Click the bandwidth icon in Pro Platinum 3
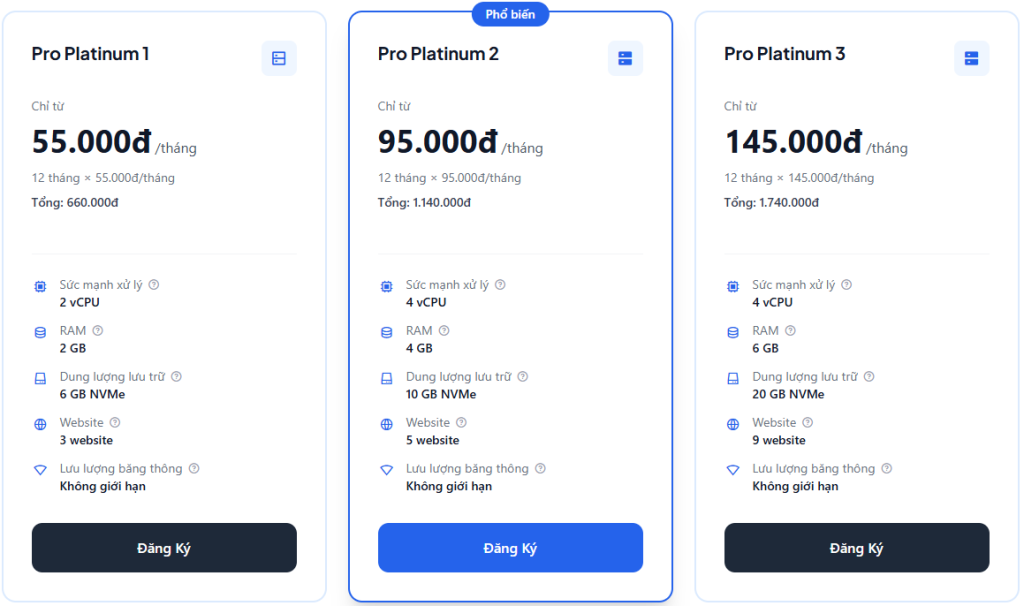Screen dimensions: 1024x606 click(x=733, y=470)
